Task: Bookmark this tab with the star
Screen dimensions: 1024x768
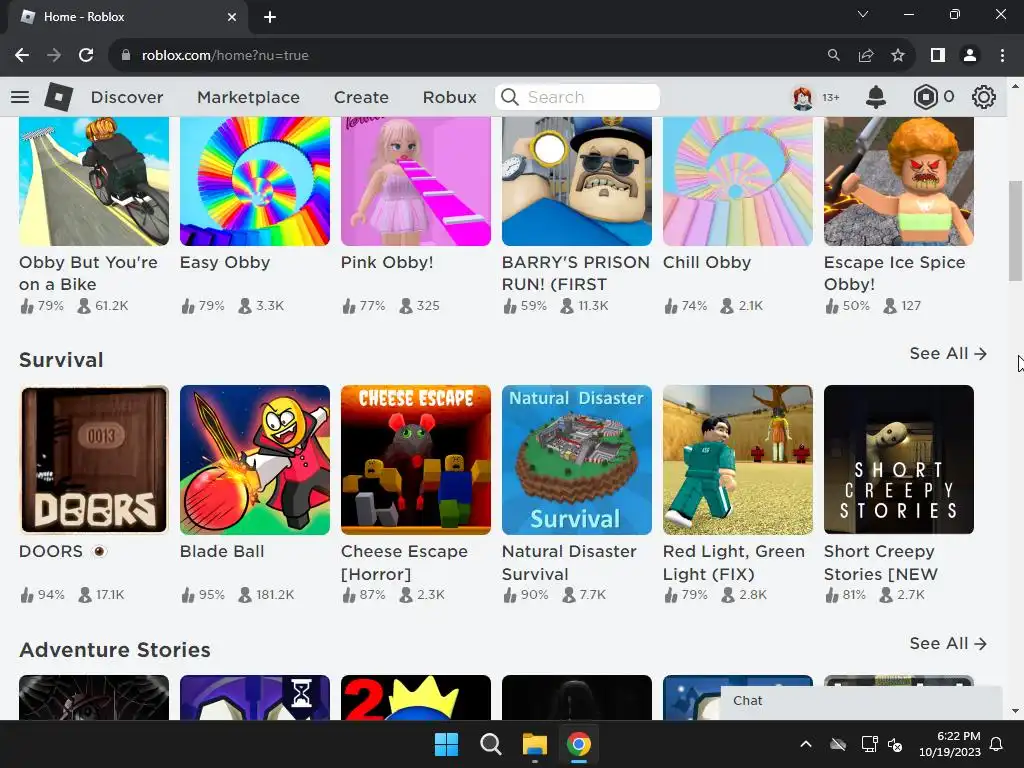Action: pos(898,56)
